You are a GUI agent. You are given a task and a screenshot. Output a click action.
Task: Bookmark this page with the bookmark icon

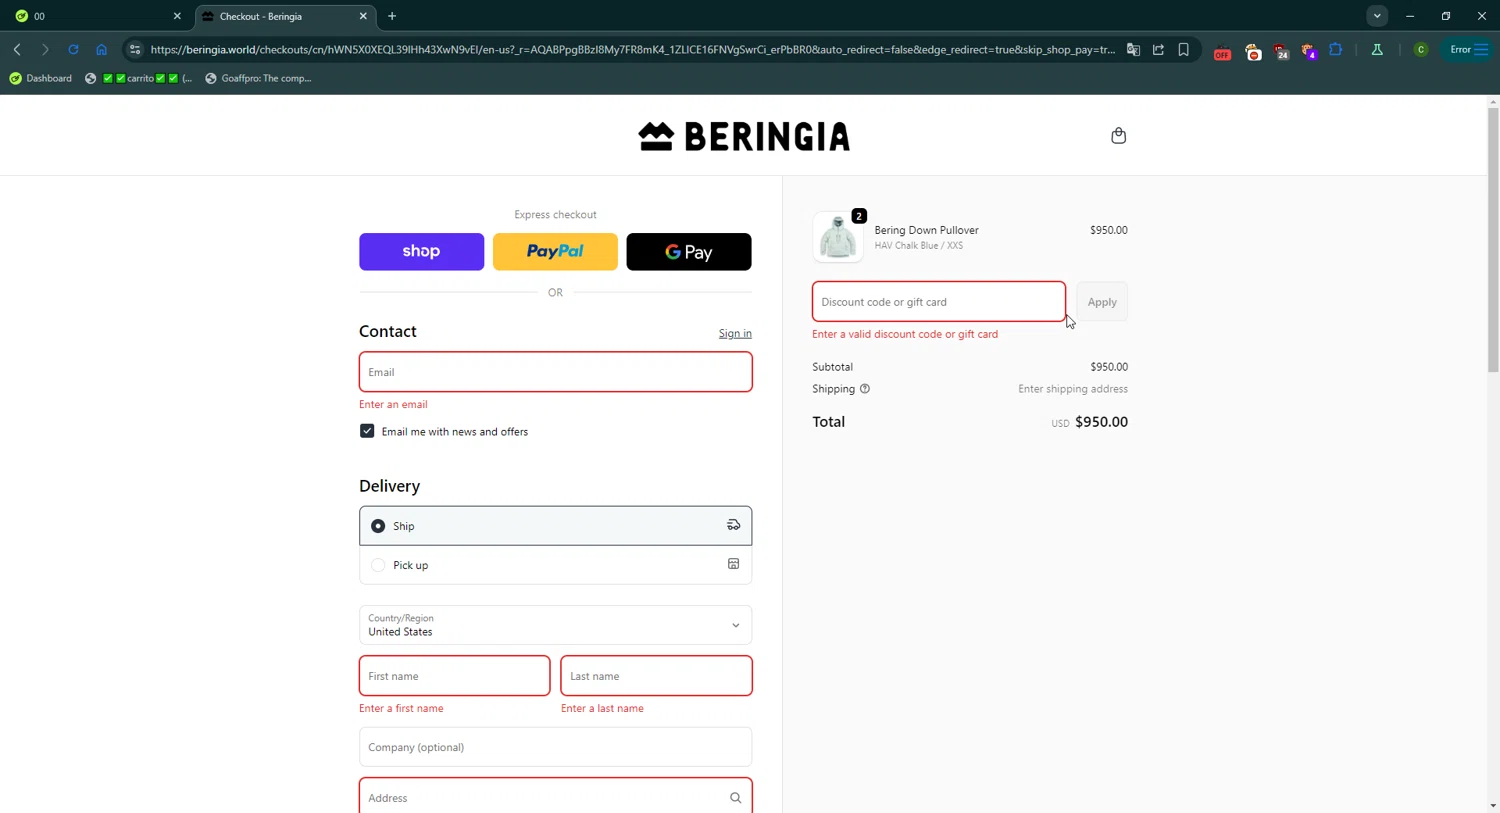[1183, 49]
